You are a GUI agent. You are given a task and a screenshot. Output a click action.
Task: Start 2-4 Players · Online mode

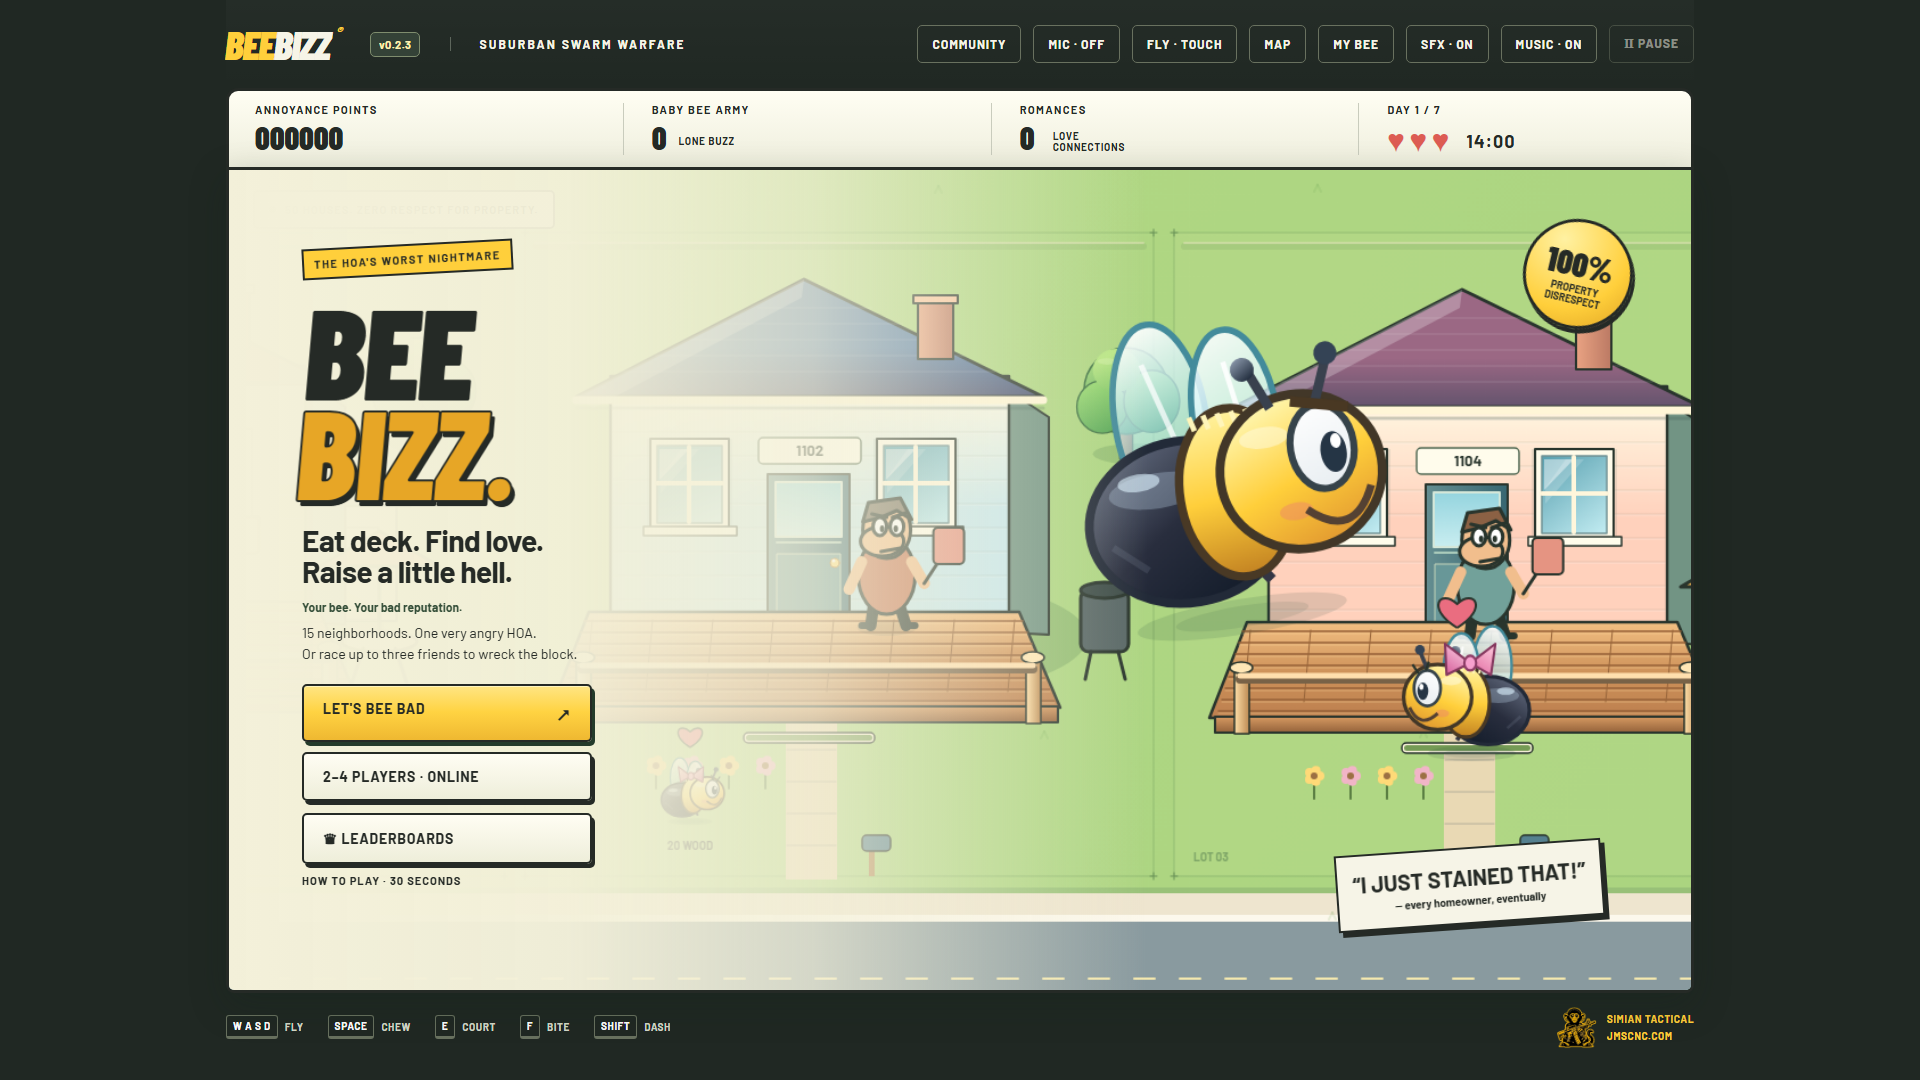pyautogui.click(x=447, y=777)
